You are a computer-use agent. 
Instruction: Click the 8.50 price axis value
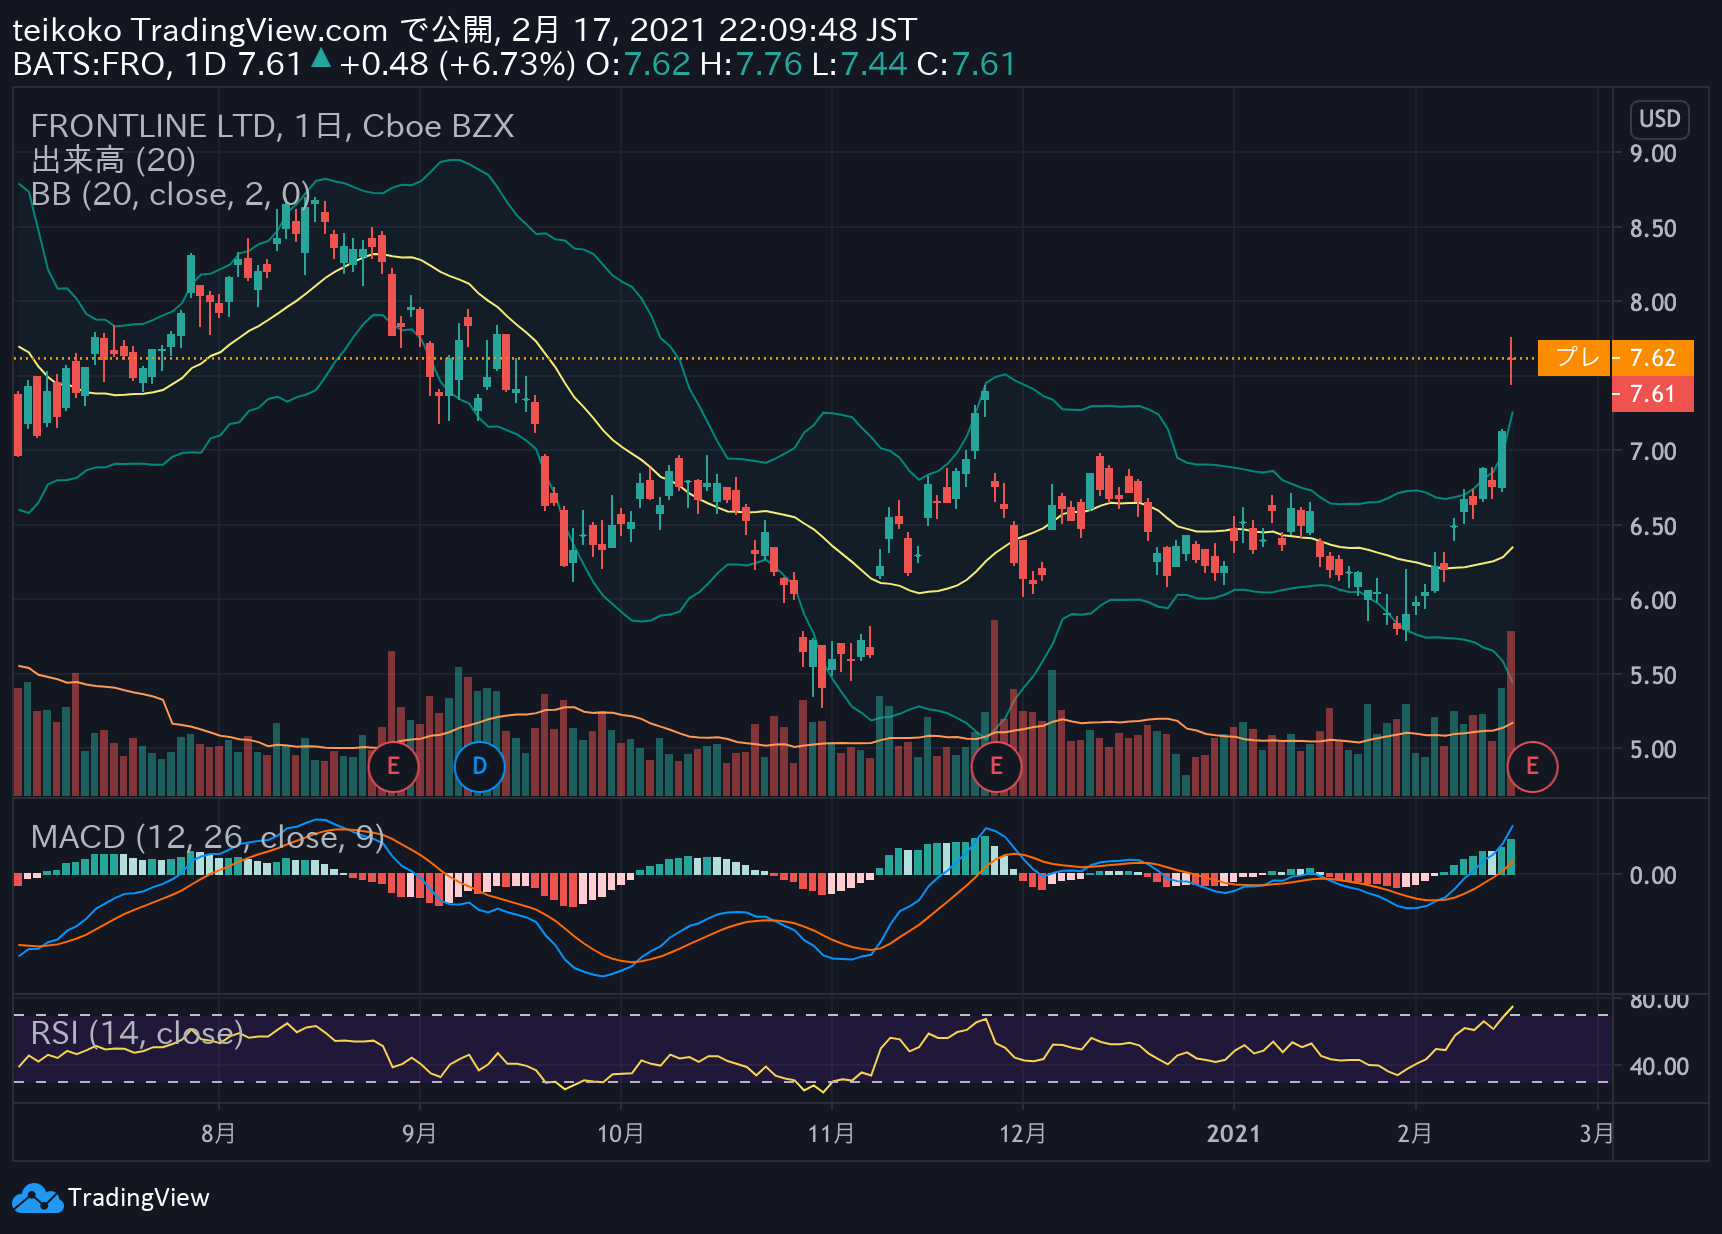coord(1653,229)
